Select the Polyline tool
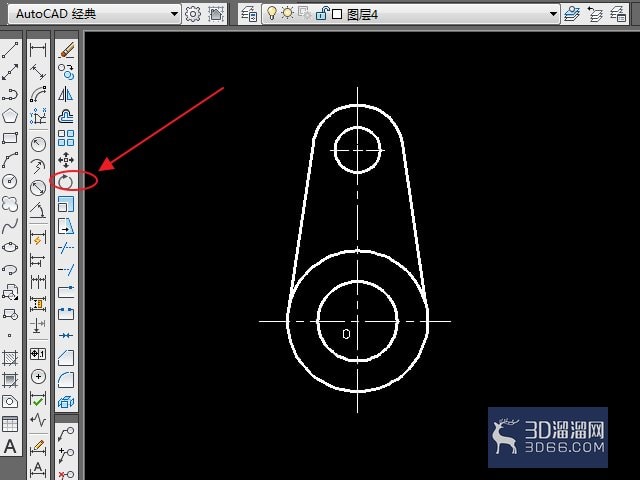 pyautogui.click(x=10, y=94)
